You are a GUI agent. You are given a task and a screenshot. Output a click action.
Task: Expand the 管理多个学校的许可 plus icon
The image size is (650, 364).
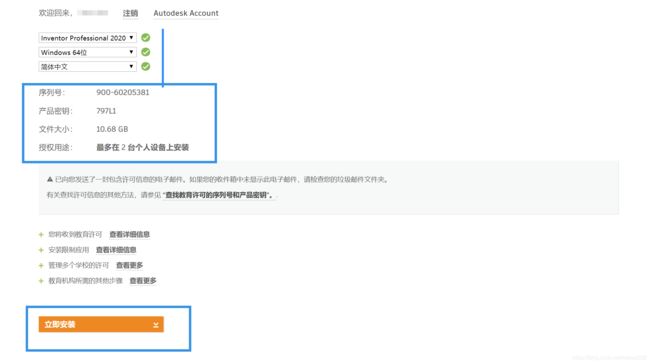41,265
